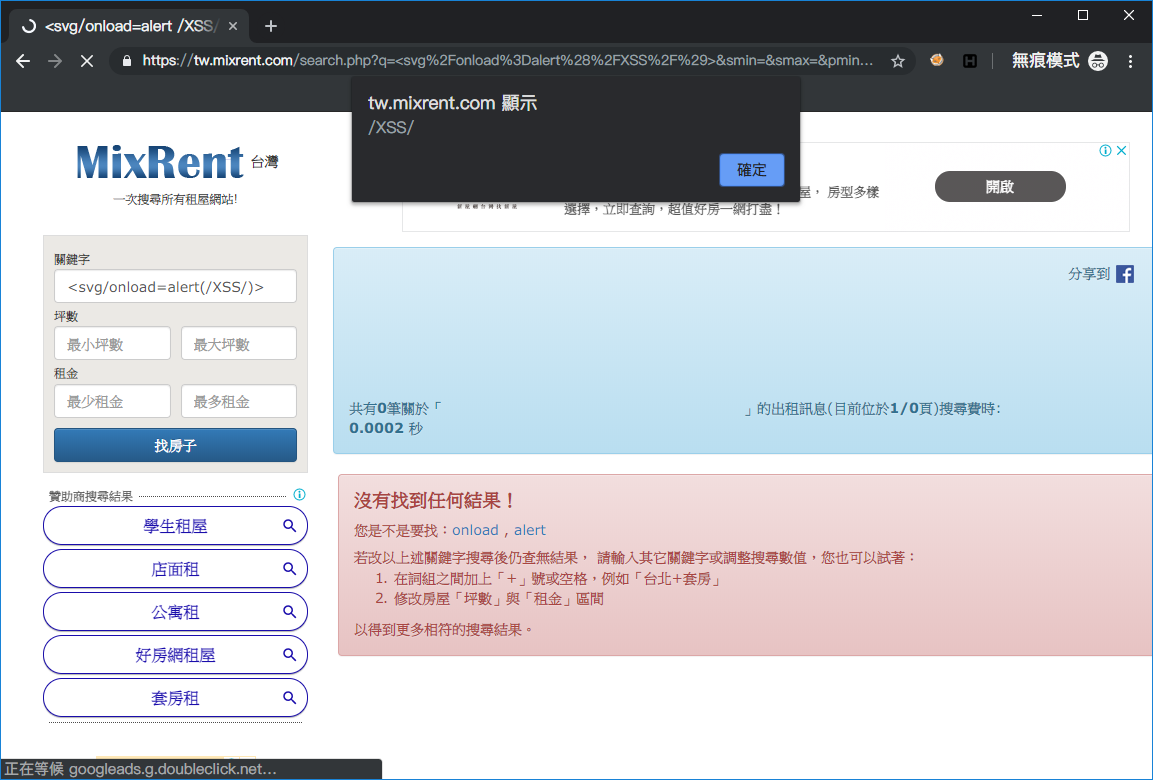Viewport: 1153px width, 780px height.
Task: Bookmark this page with the star
Action: pos(897,61)
